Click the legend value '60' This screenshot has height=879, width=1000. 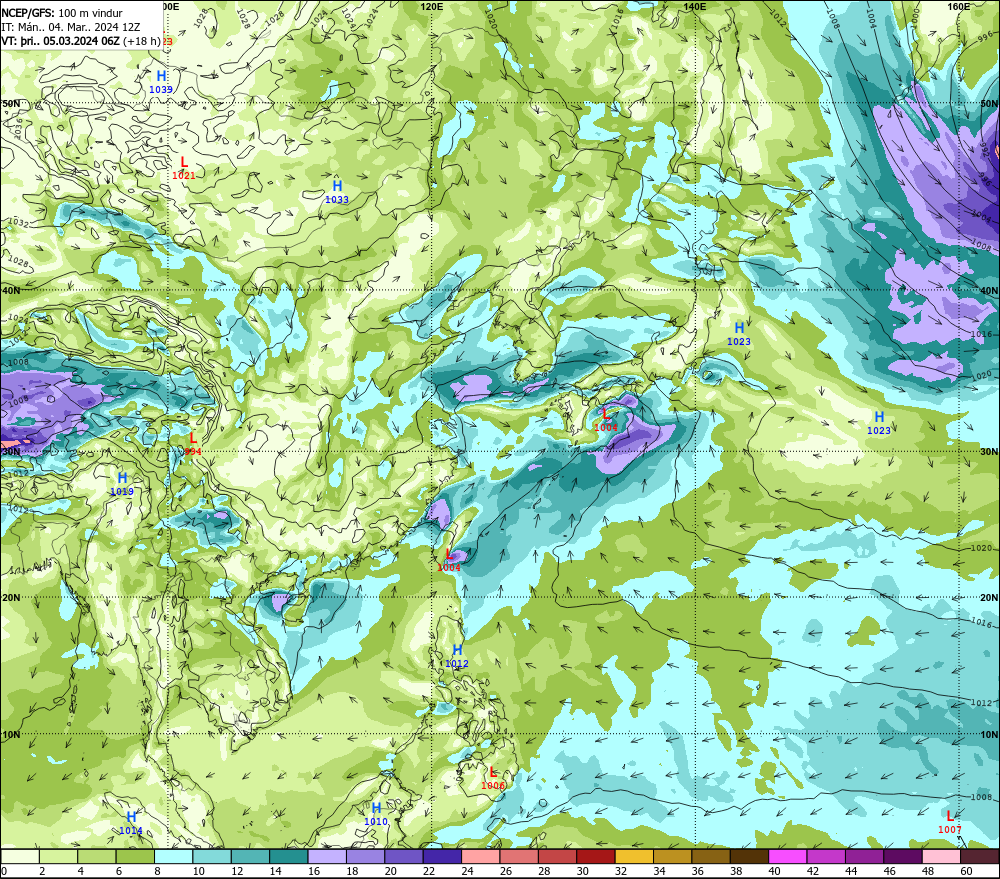[966, 871]
